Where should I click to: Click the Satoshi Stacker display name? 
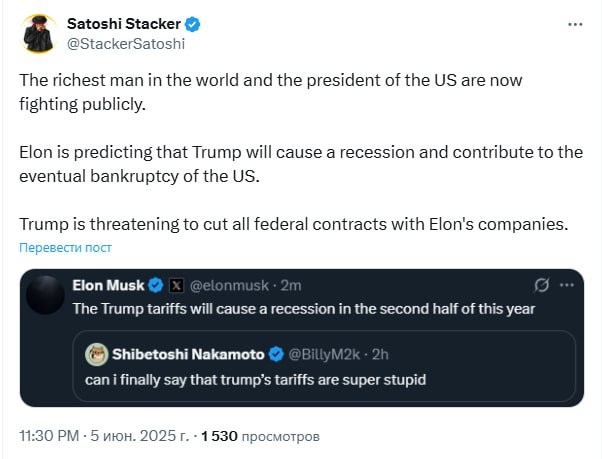tap(124, 24)
